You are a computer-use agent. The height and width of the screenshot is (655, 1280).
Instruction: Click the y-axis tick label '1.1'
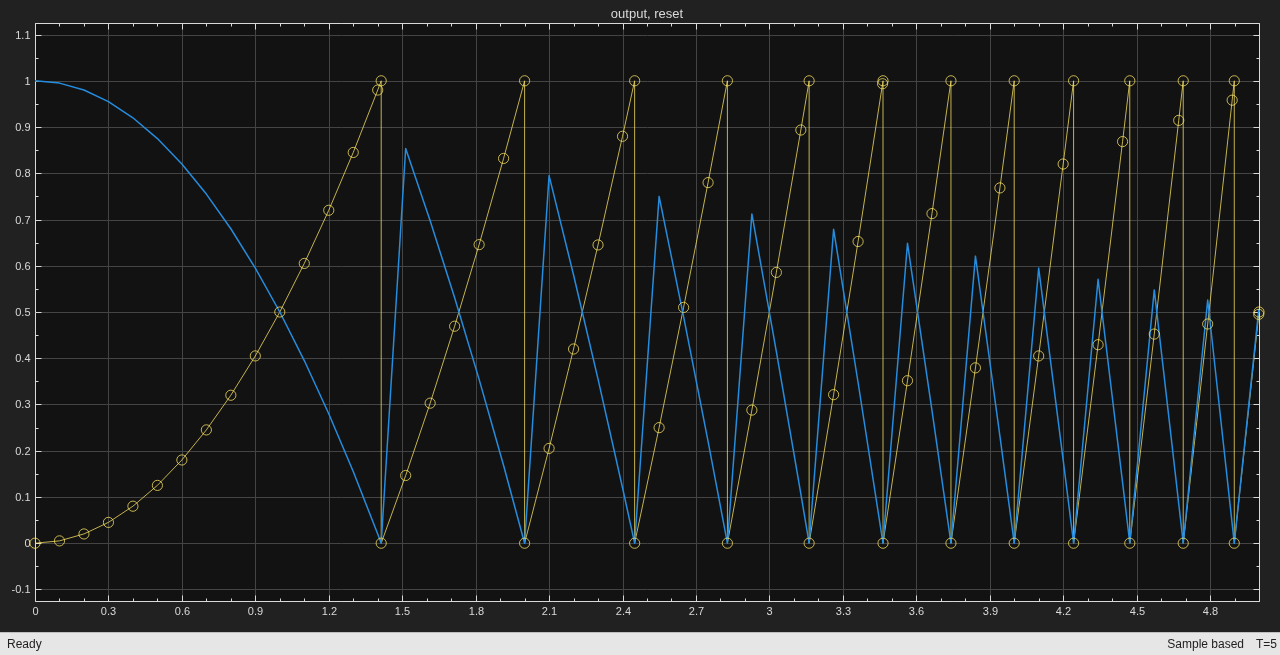coord(22,35)
